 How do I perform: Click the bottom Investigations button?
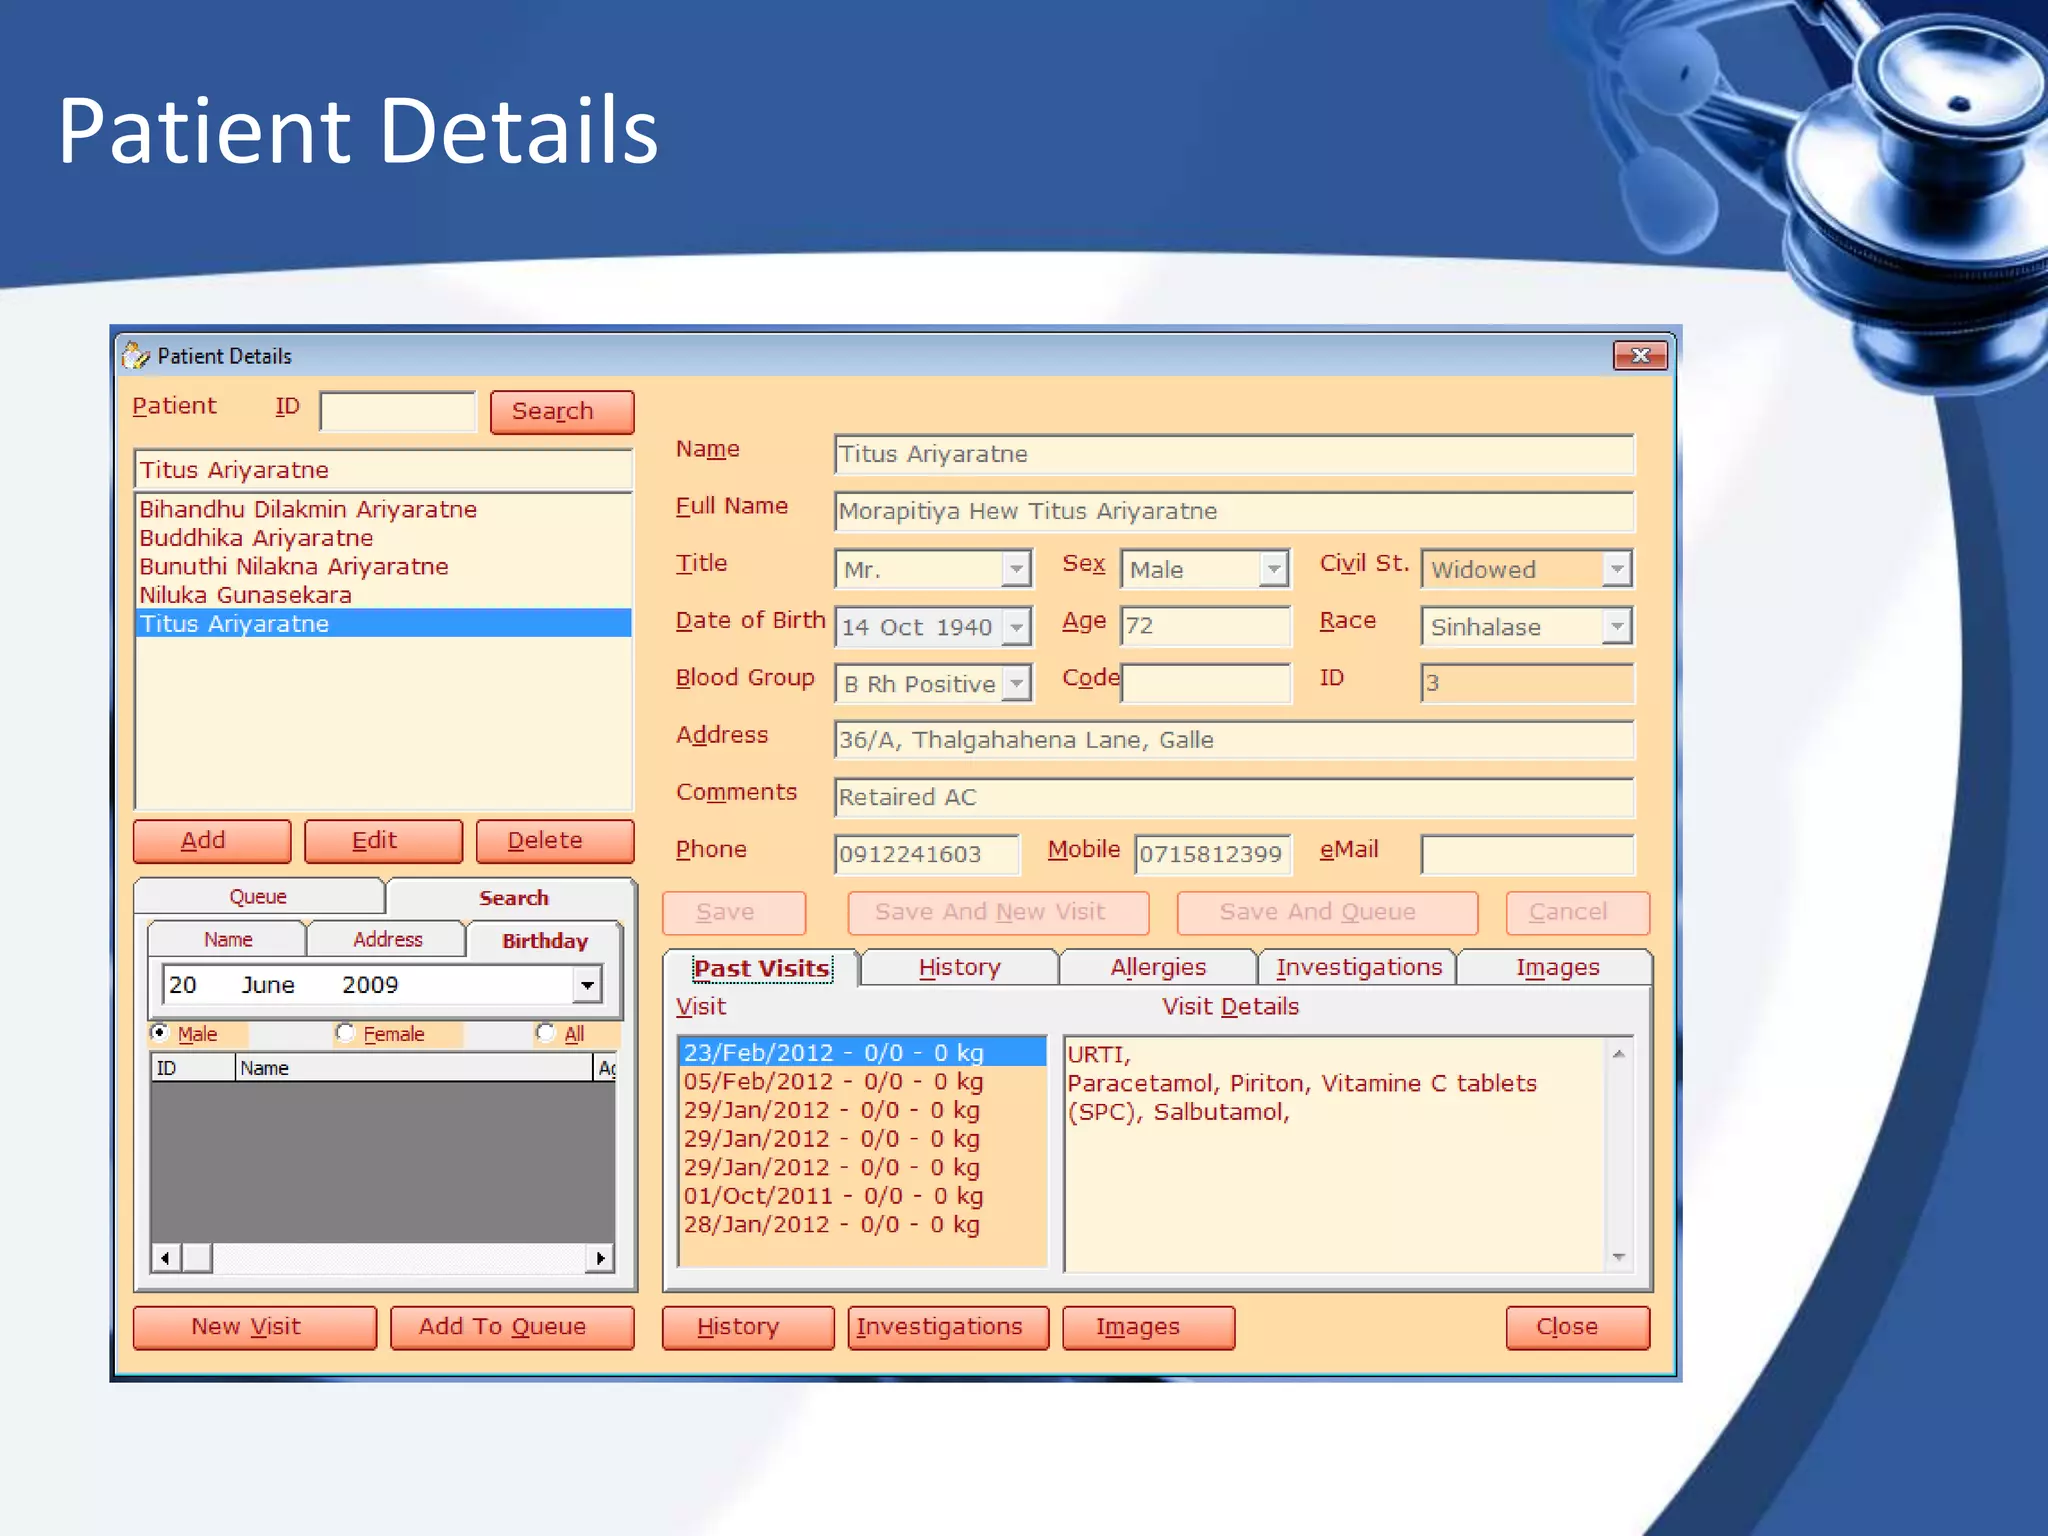[948, 1327]
